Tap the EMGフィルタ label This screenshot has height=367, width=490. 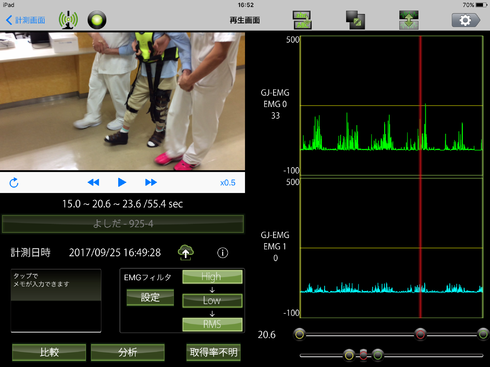(147, 277)
